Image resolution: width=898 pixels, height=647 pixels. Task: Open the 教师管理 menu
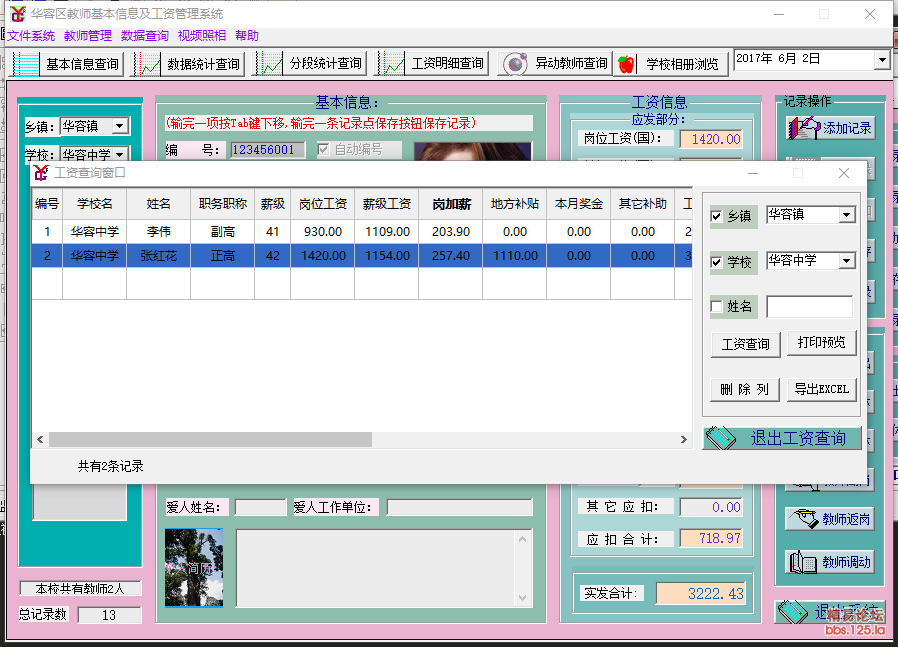coord(88,35)
